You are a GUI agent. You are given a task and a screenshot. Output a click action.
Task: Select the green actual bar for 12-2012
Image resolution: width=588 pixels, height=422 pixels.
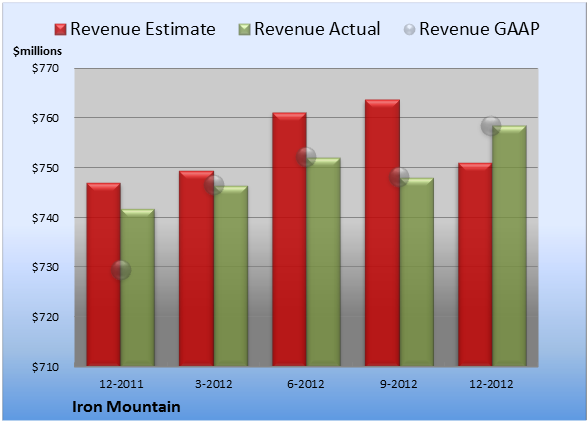(509, 246)
